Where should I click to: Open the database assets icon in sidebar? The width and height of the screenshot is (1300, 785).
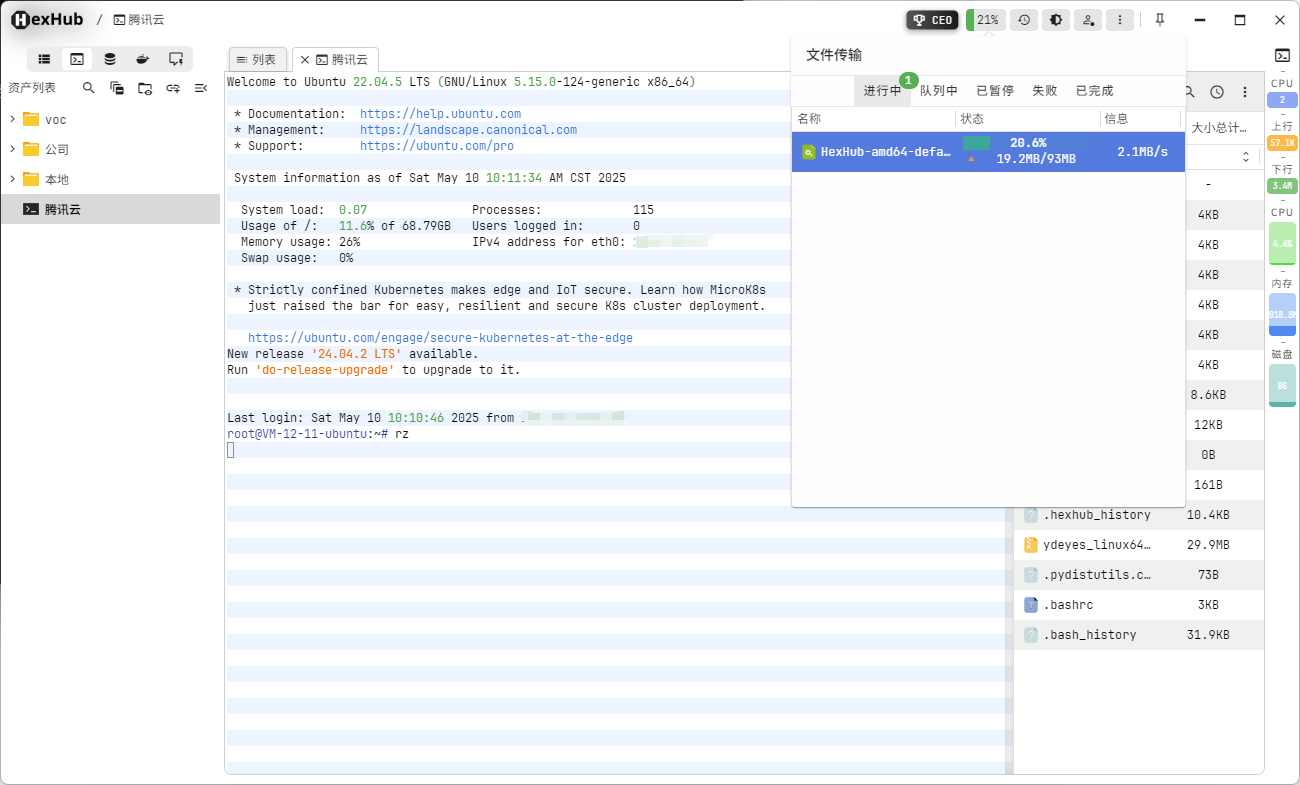(110, 59)
